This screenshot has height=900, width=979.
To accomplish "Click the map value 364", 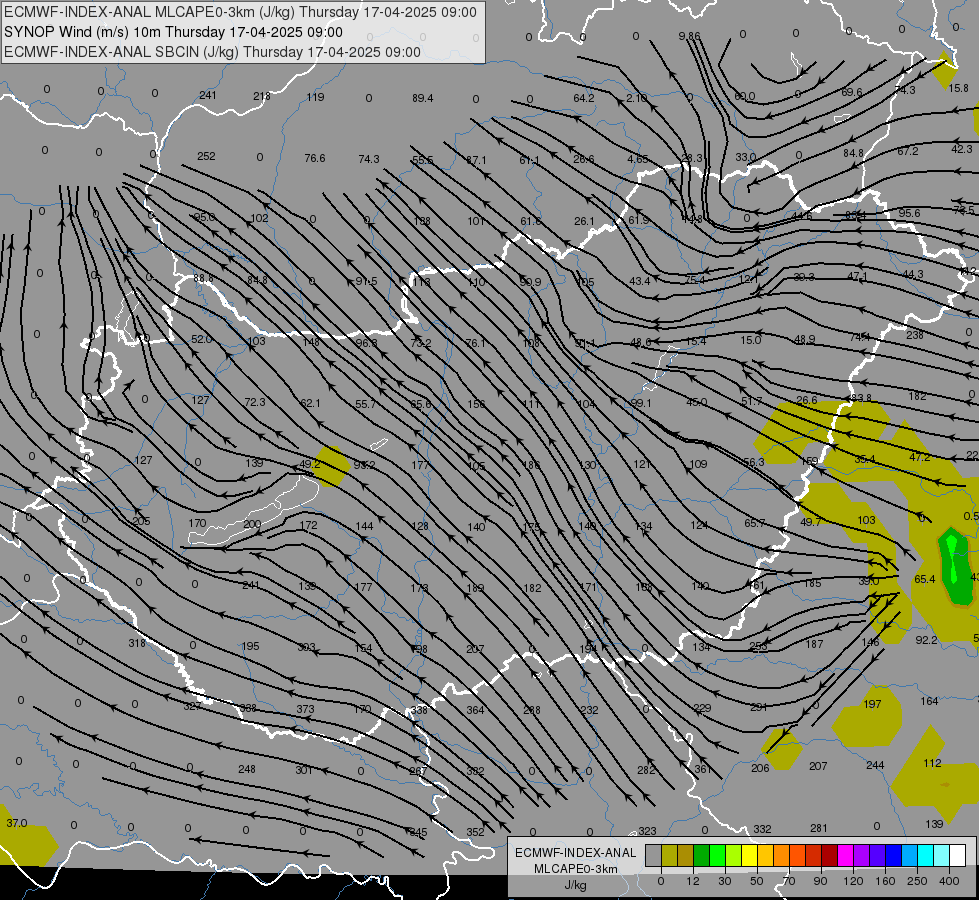I will point(475,710).
